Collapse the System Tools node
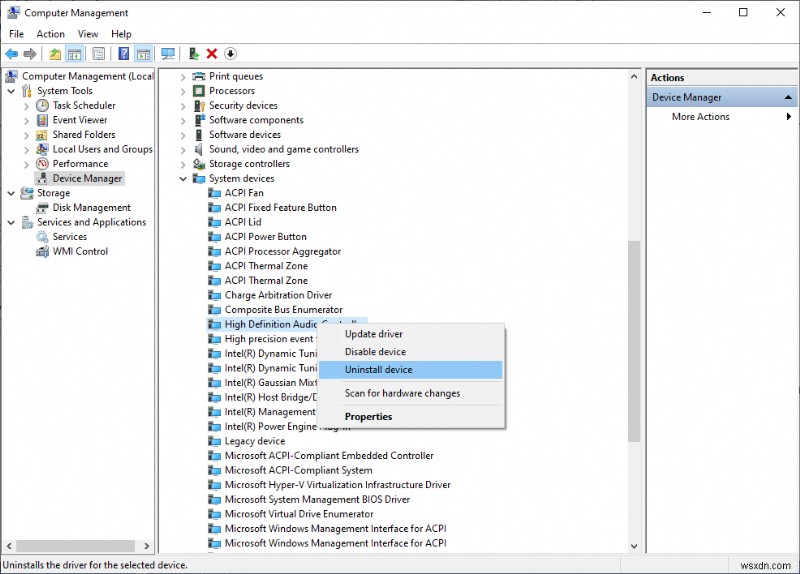The height and width of the screenshot is (574, 800). click(11, 91)
